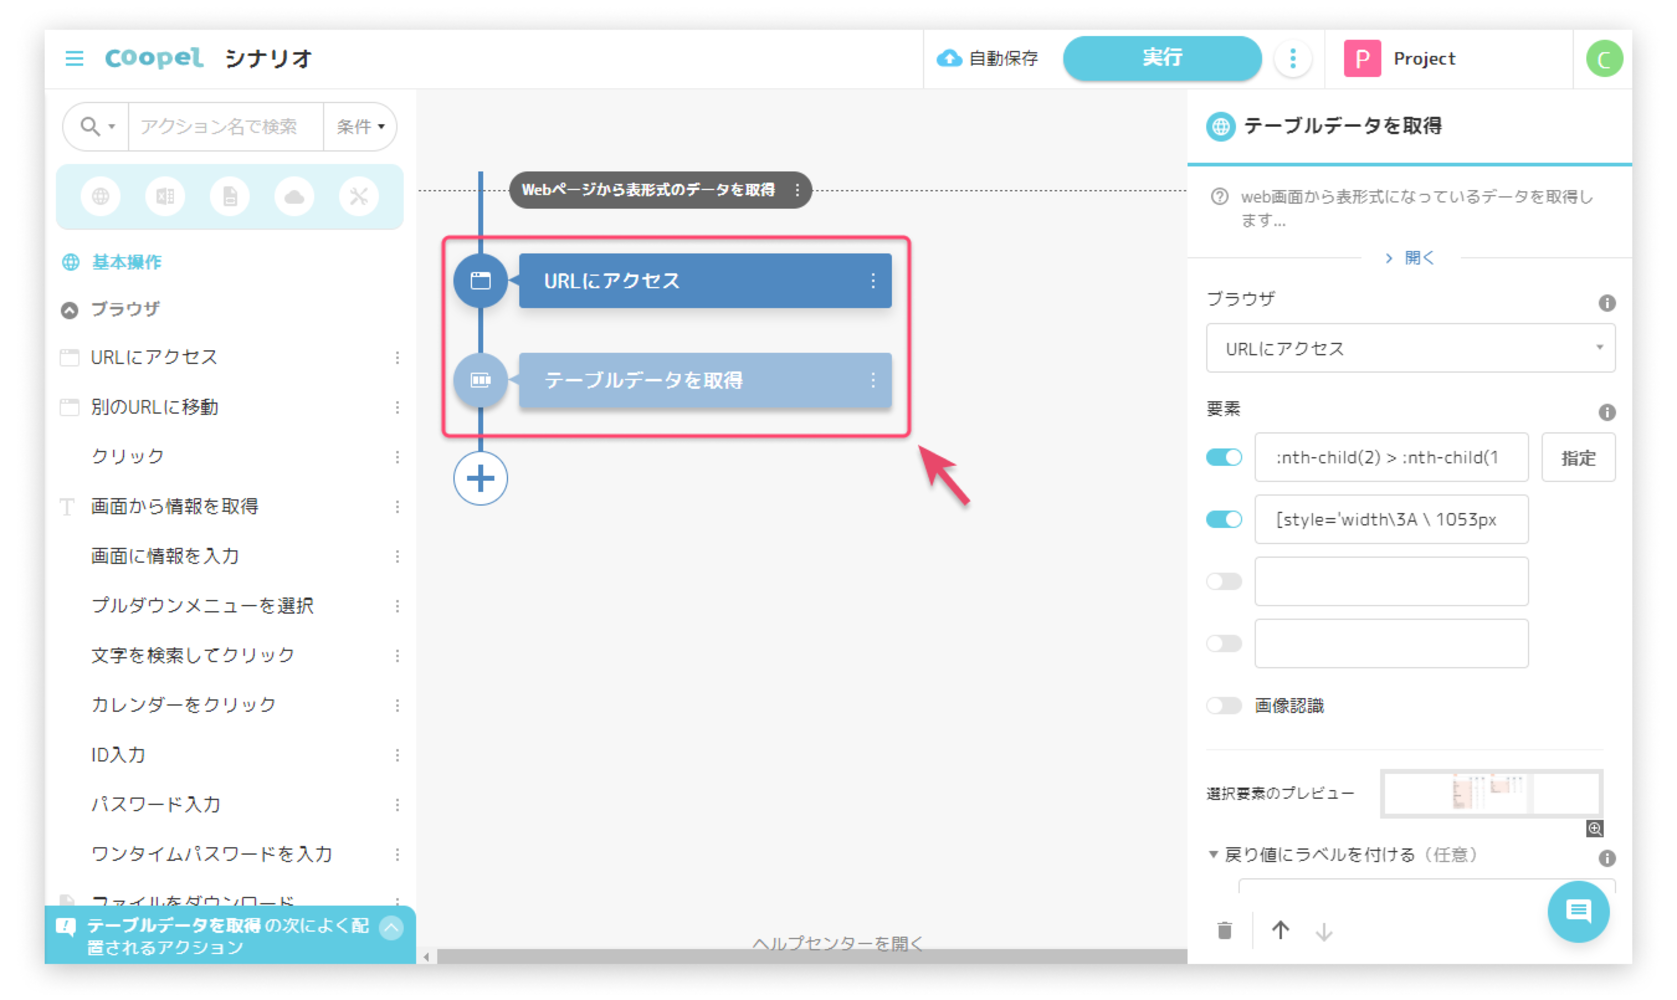1677x1000 pixels.
Task: Click the 指定 button
Action: coord(1578,458)
